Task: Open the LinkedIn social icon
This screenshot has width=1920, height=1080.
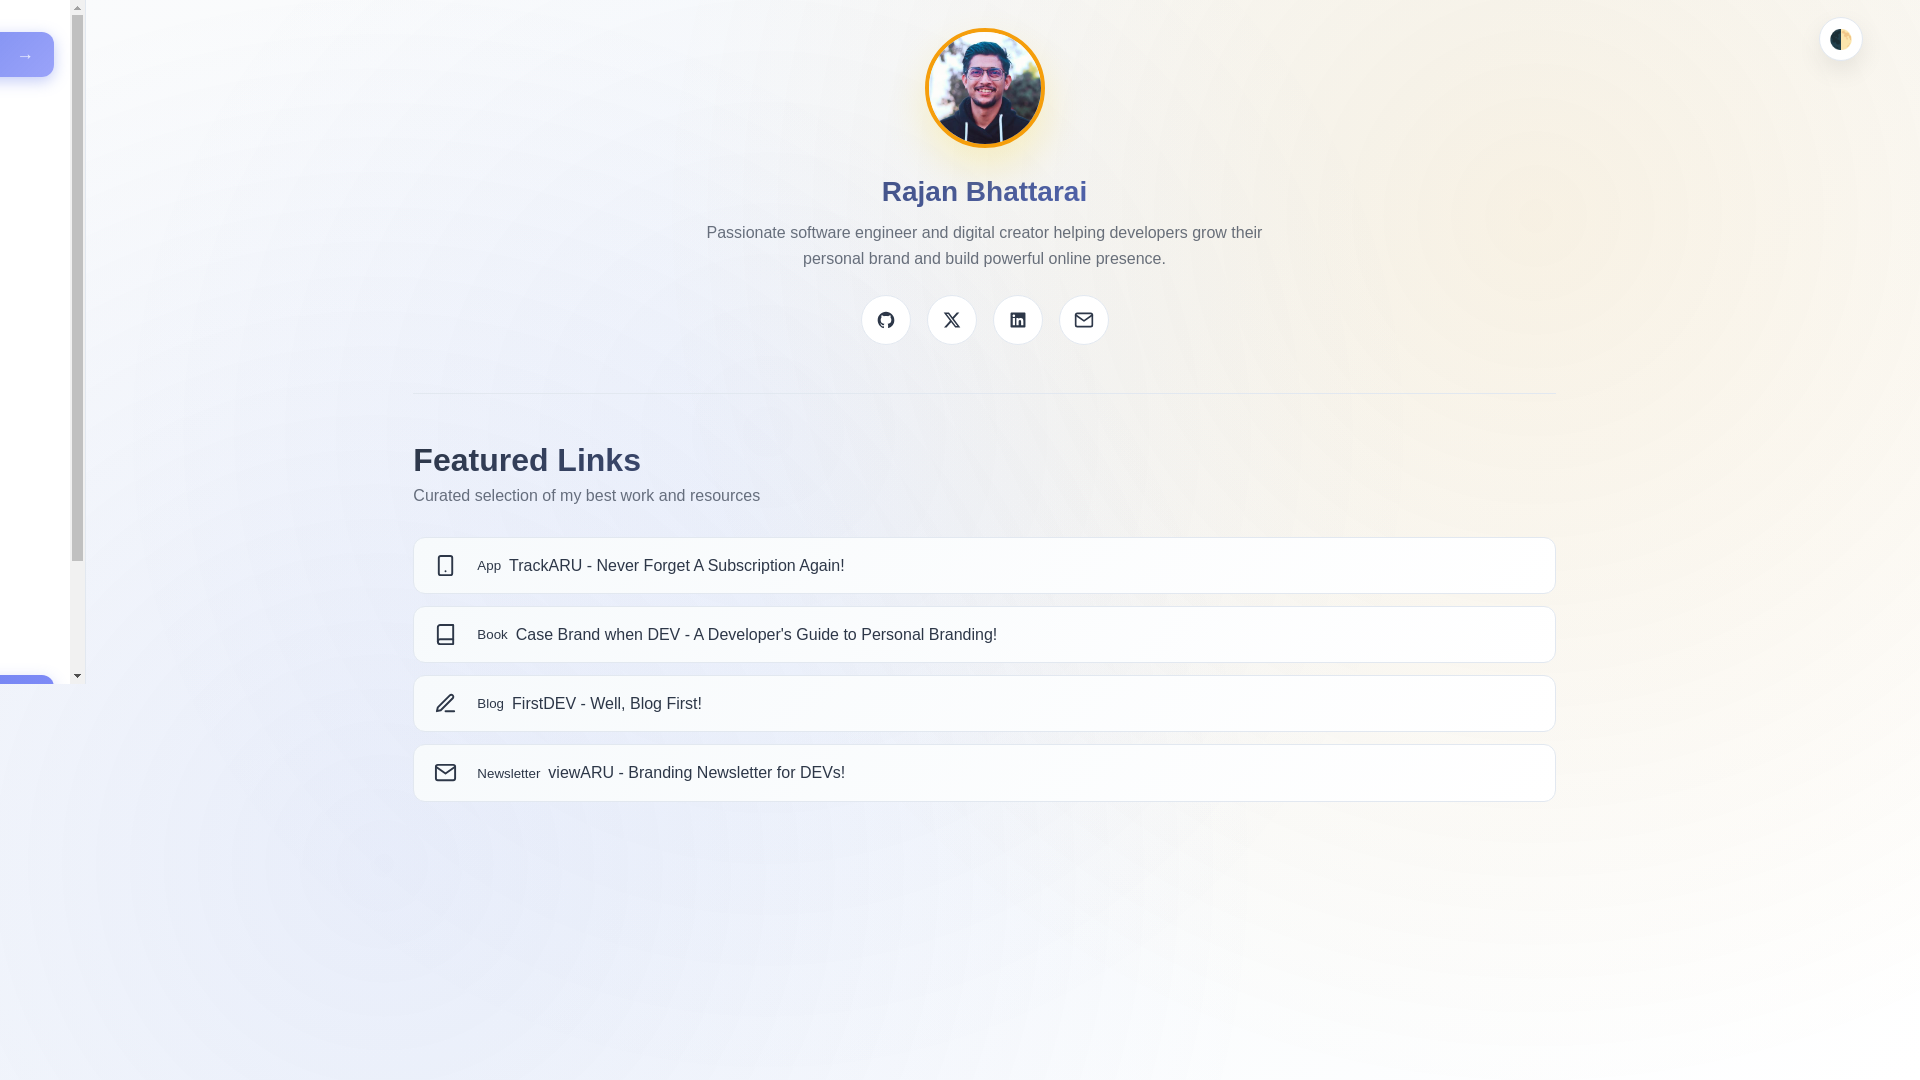Action: [1017, 320]
